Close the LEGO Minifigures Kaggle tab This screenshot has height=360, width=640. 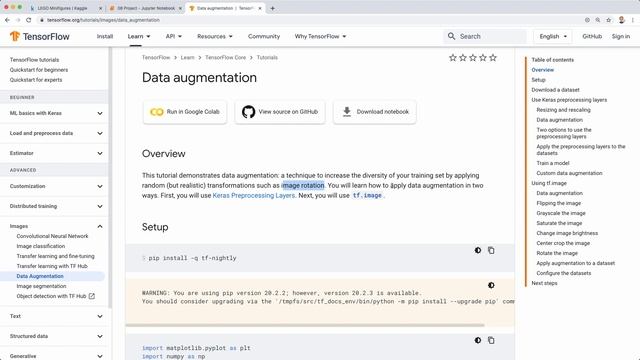pyautogui.click(x=101, y=8)
